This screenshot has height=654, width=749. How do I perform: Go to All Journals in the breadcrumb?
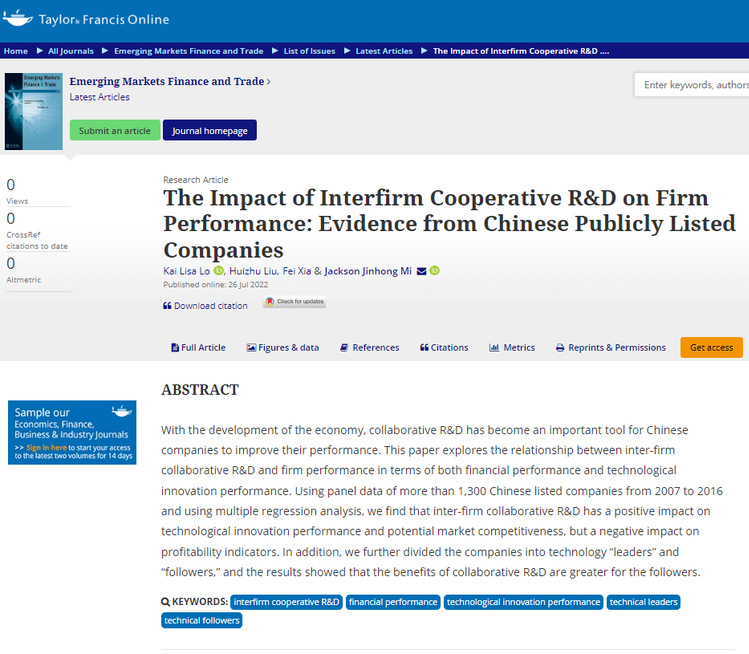[x=71, y=51]
